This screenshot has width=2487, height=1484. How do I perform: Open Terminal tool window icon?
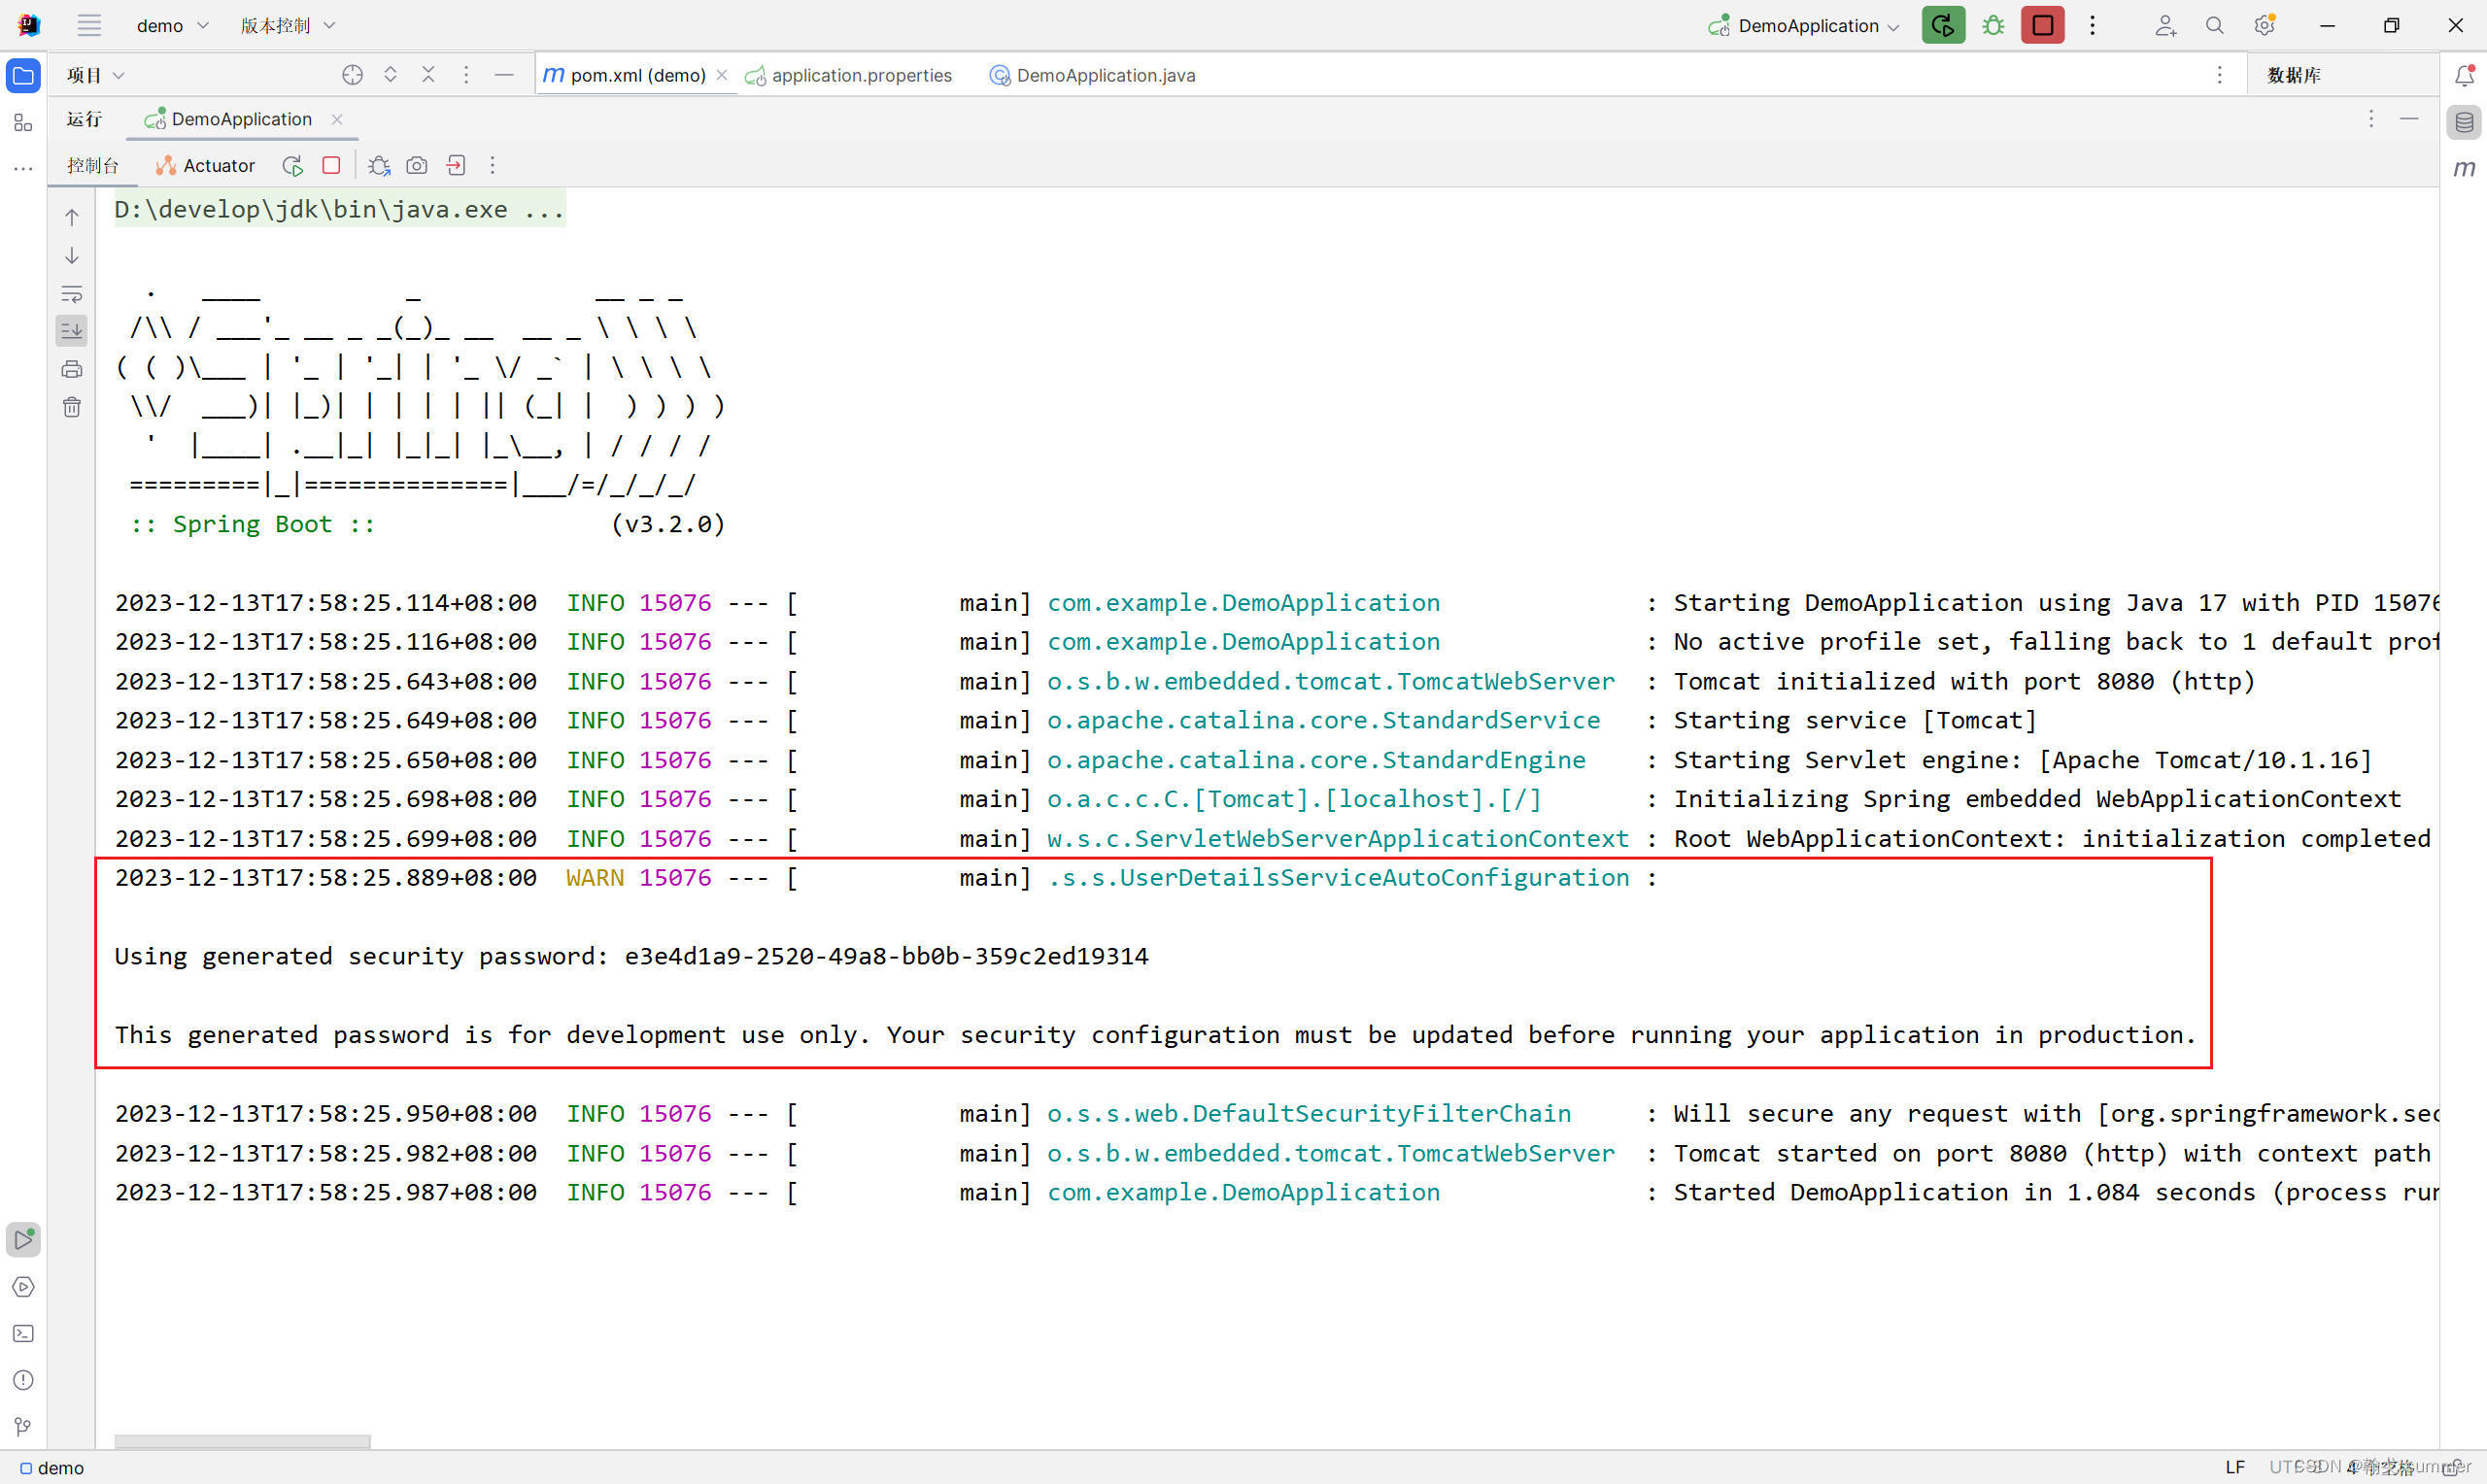[x=23, y=1334]
